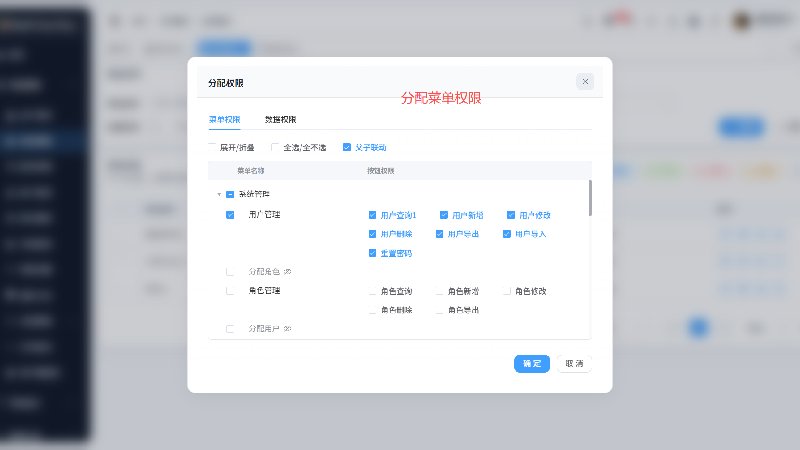The image size is (800, 450).
Task: Toggle the 展开/折叠 checkbox
Action: (212, 147)
